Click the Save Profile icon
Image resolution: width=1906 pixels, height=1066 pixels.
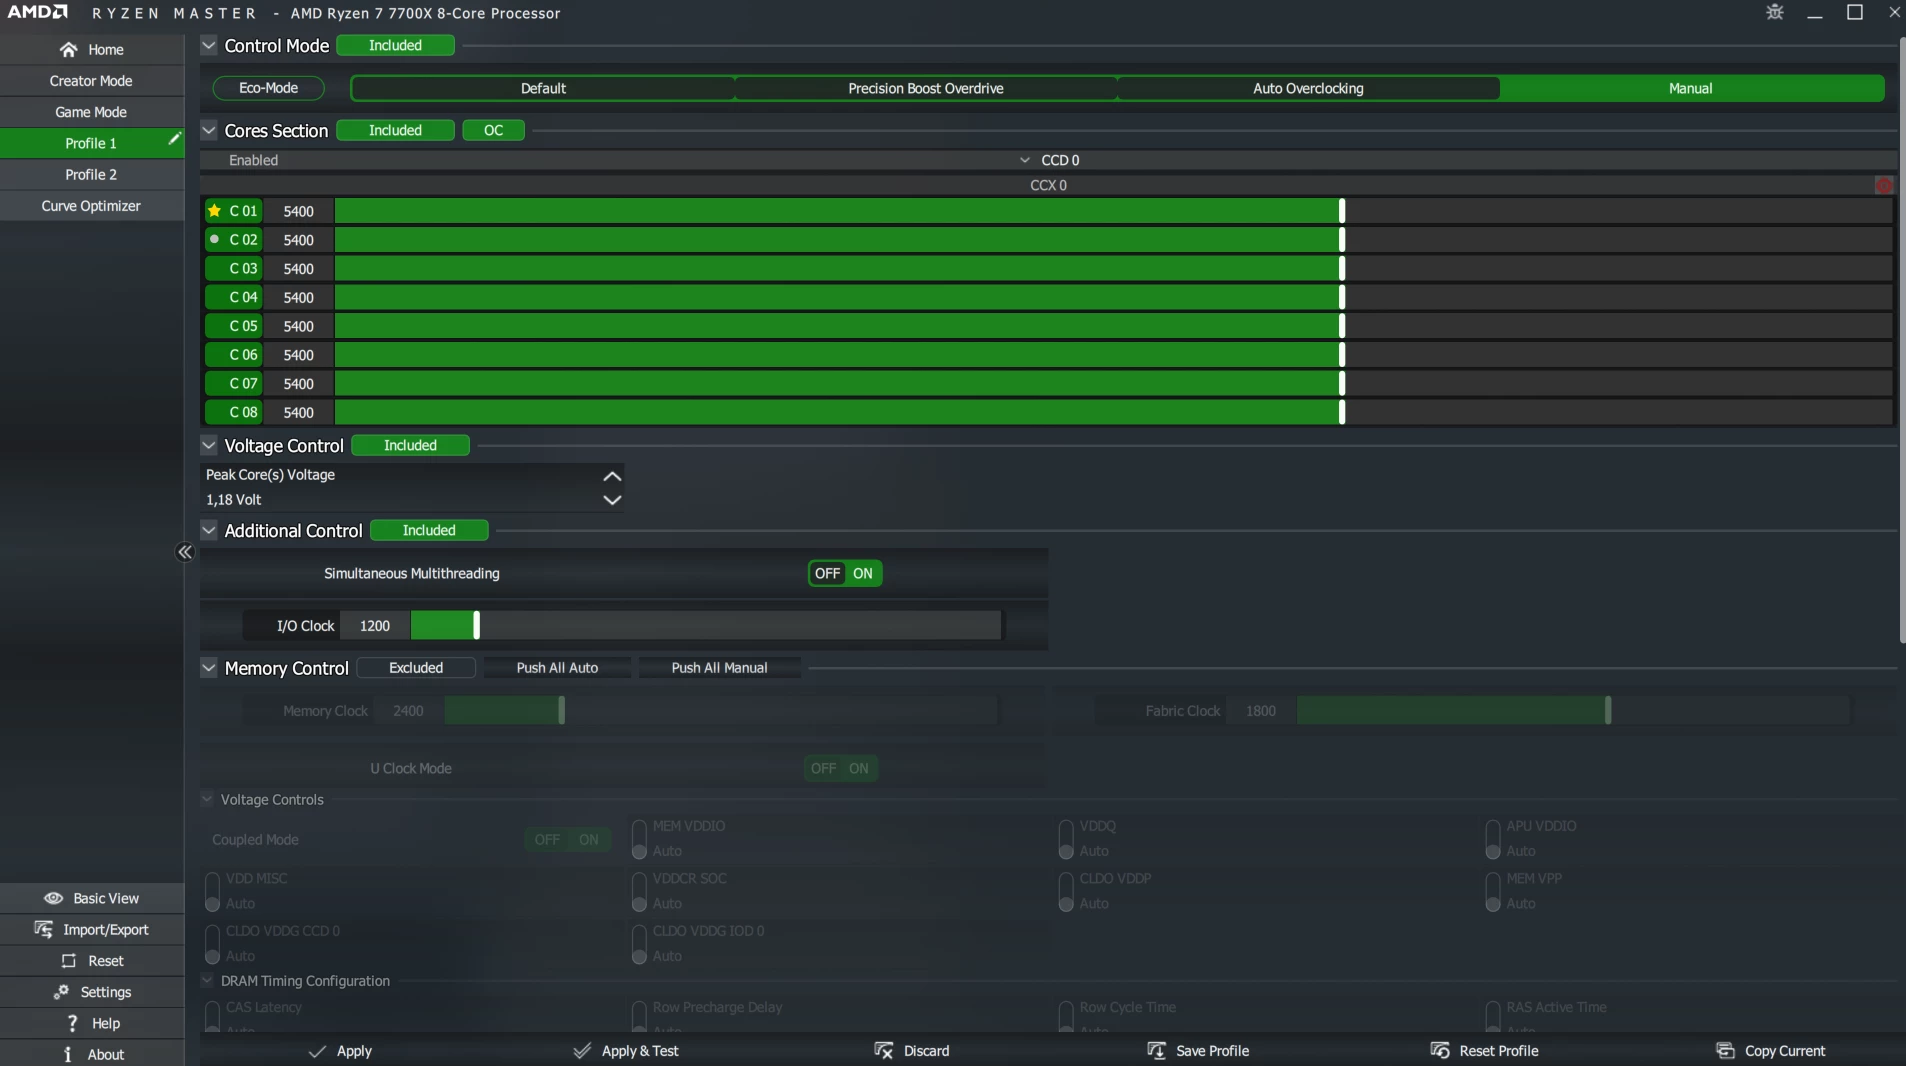1156,1050
